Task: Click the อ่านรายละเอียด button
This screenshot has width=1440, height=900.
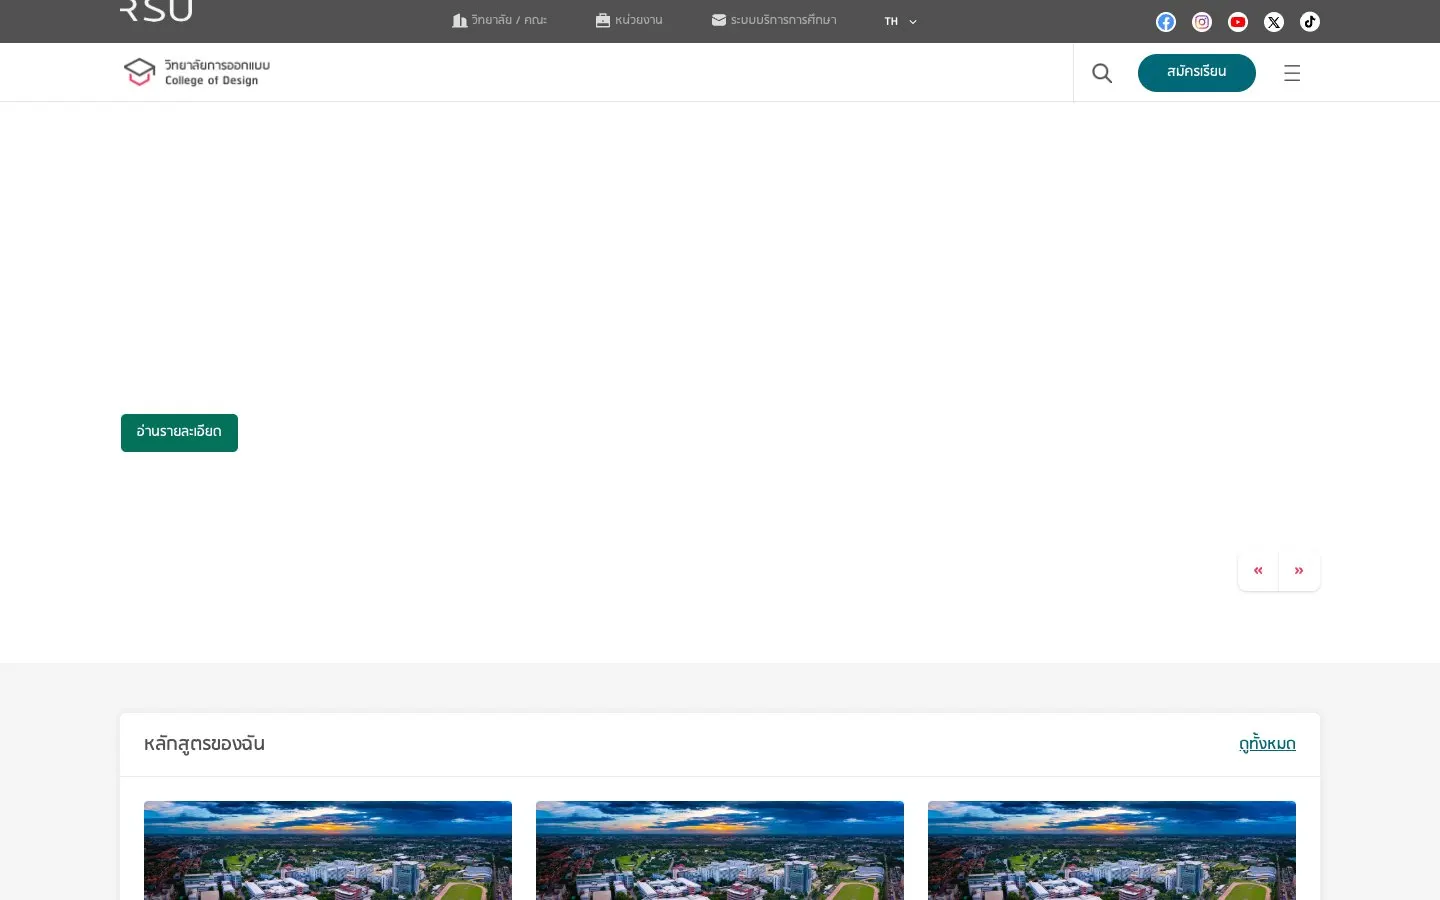Action: 179,433
